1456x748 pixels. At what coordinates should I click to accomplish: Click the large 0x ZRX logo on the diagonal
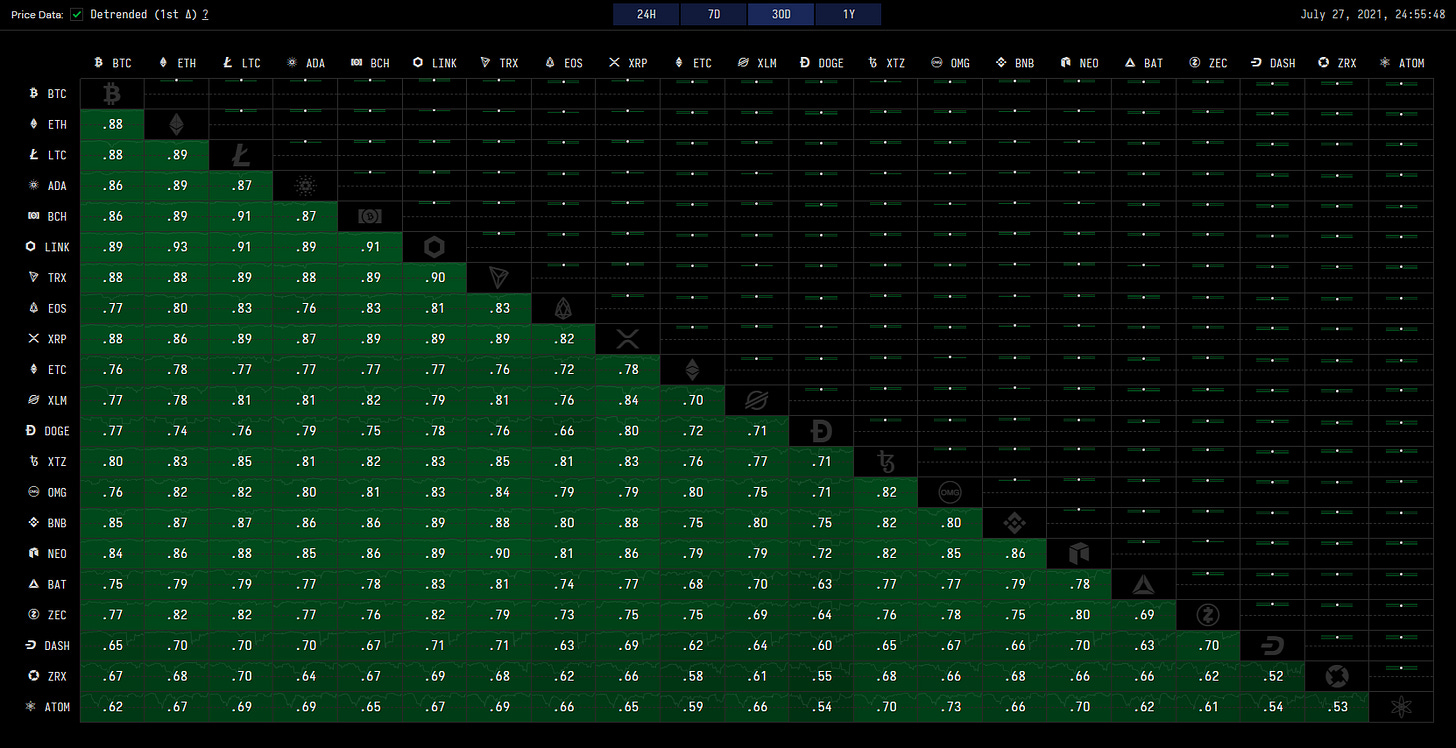(x=1337, y=676)
